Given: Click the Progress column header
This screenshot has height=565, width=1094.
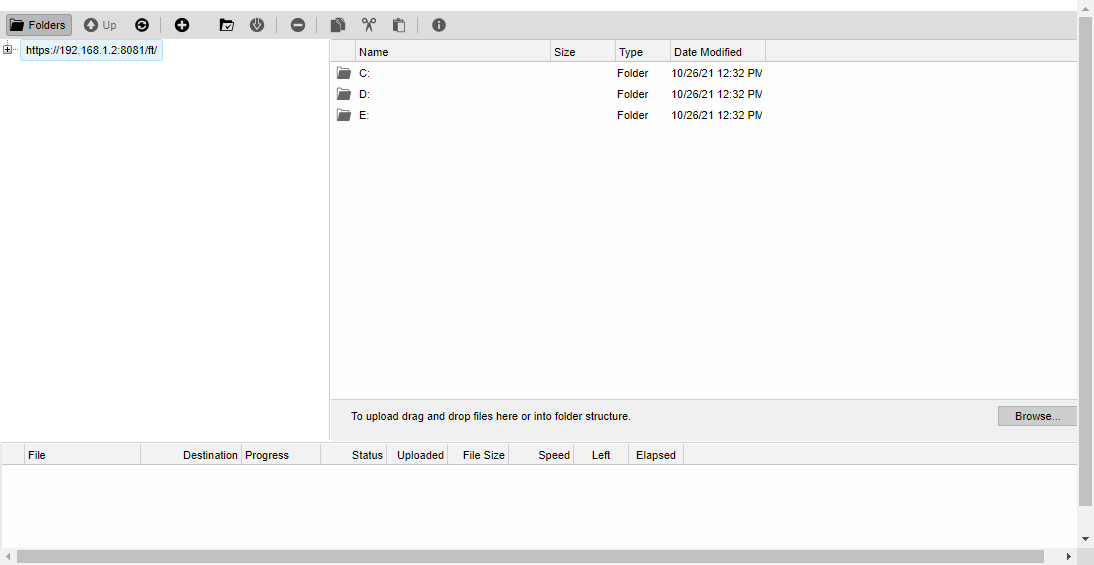Looking at the screenshot, I should 281,455.
